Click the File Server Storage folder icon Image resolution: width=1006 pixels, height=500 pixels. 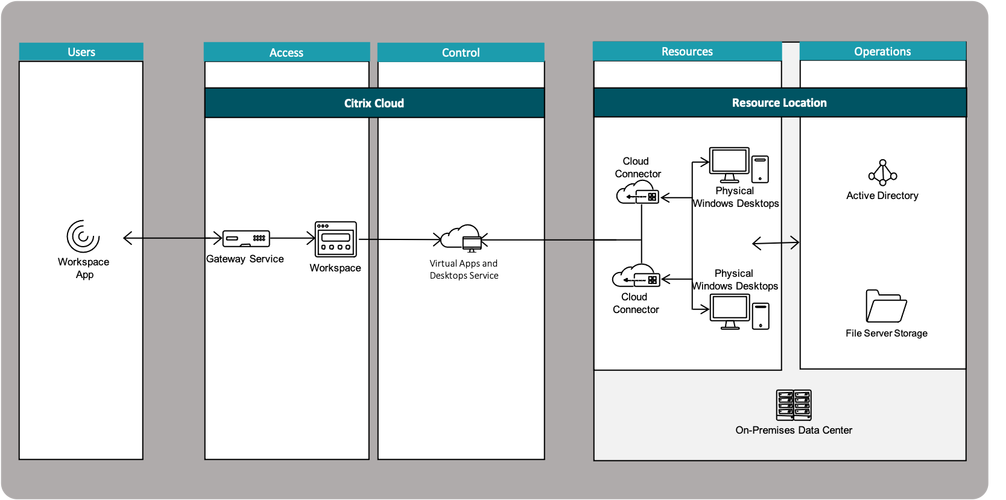point(886,306)
